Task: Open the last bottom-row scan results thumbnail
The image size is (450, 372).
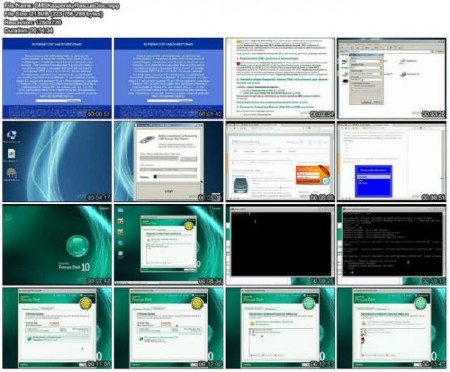Action: 392,328
